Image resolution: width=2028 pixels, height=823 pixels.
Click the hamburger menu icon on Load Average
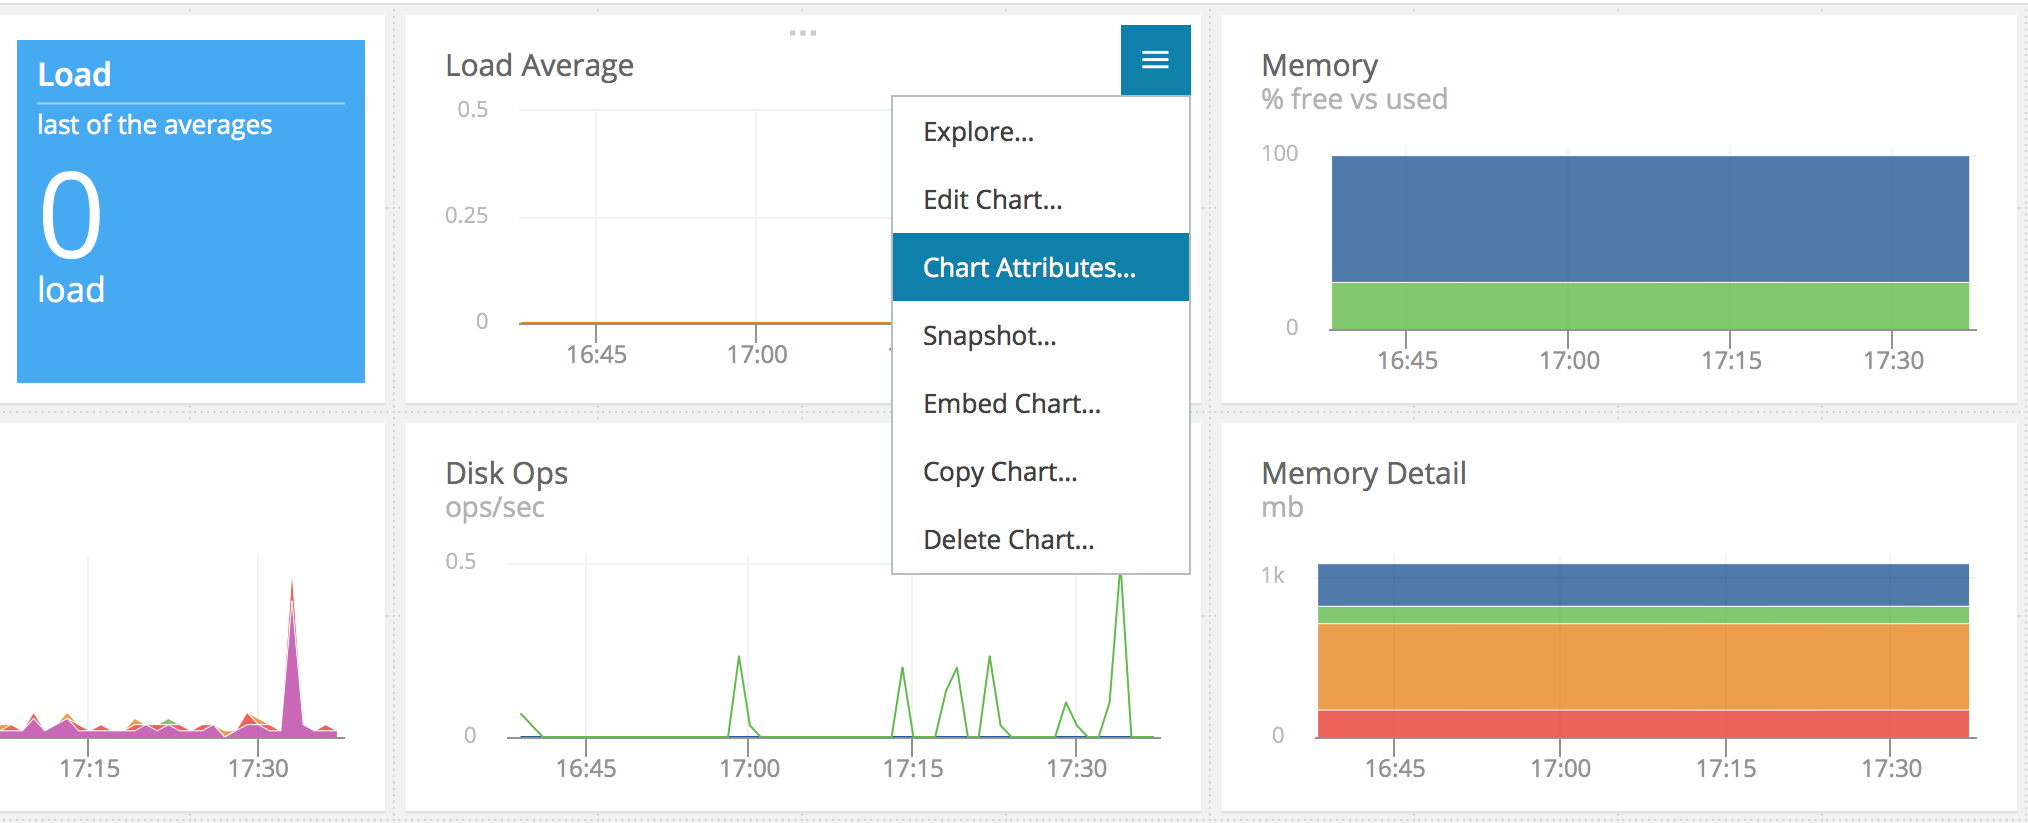click(1155, 60)
